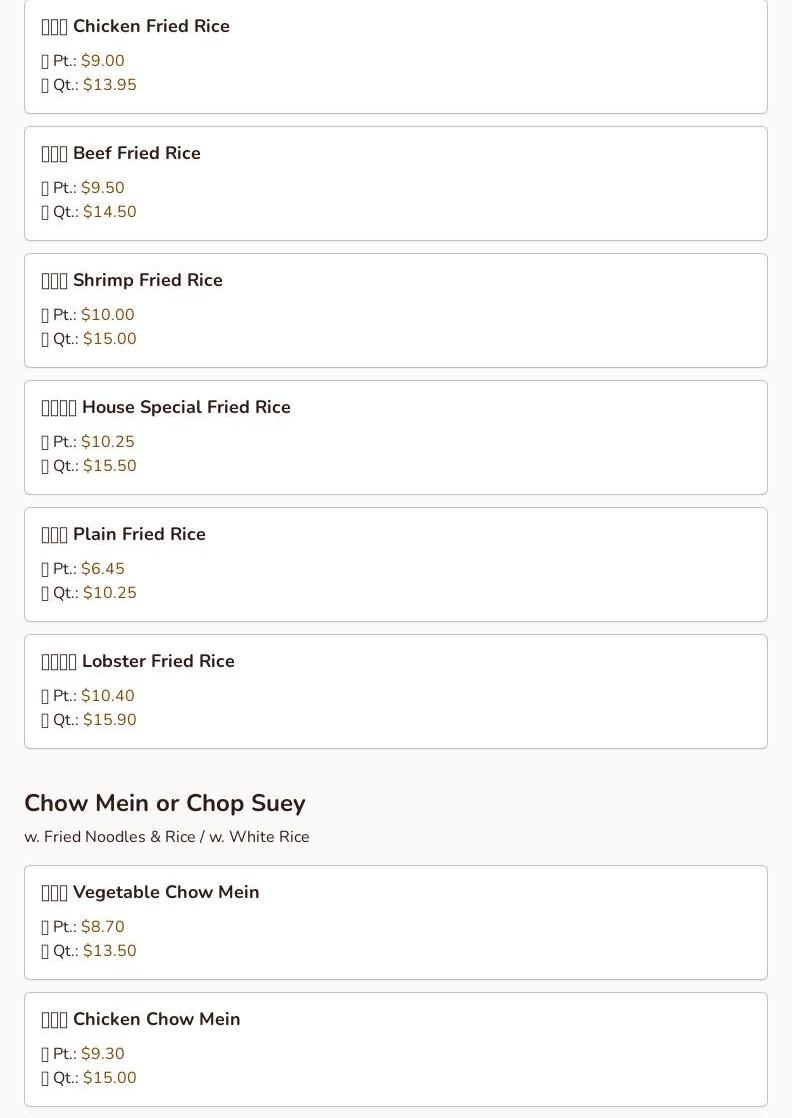Pick Beef Fried Rice quart price $14.50
The width and height of the screenshot is (792, 1118).
pyautogui.click(x=110, y=212)
